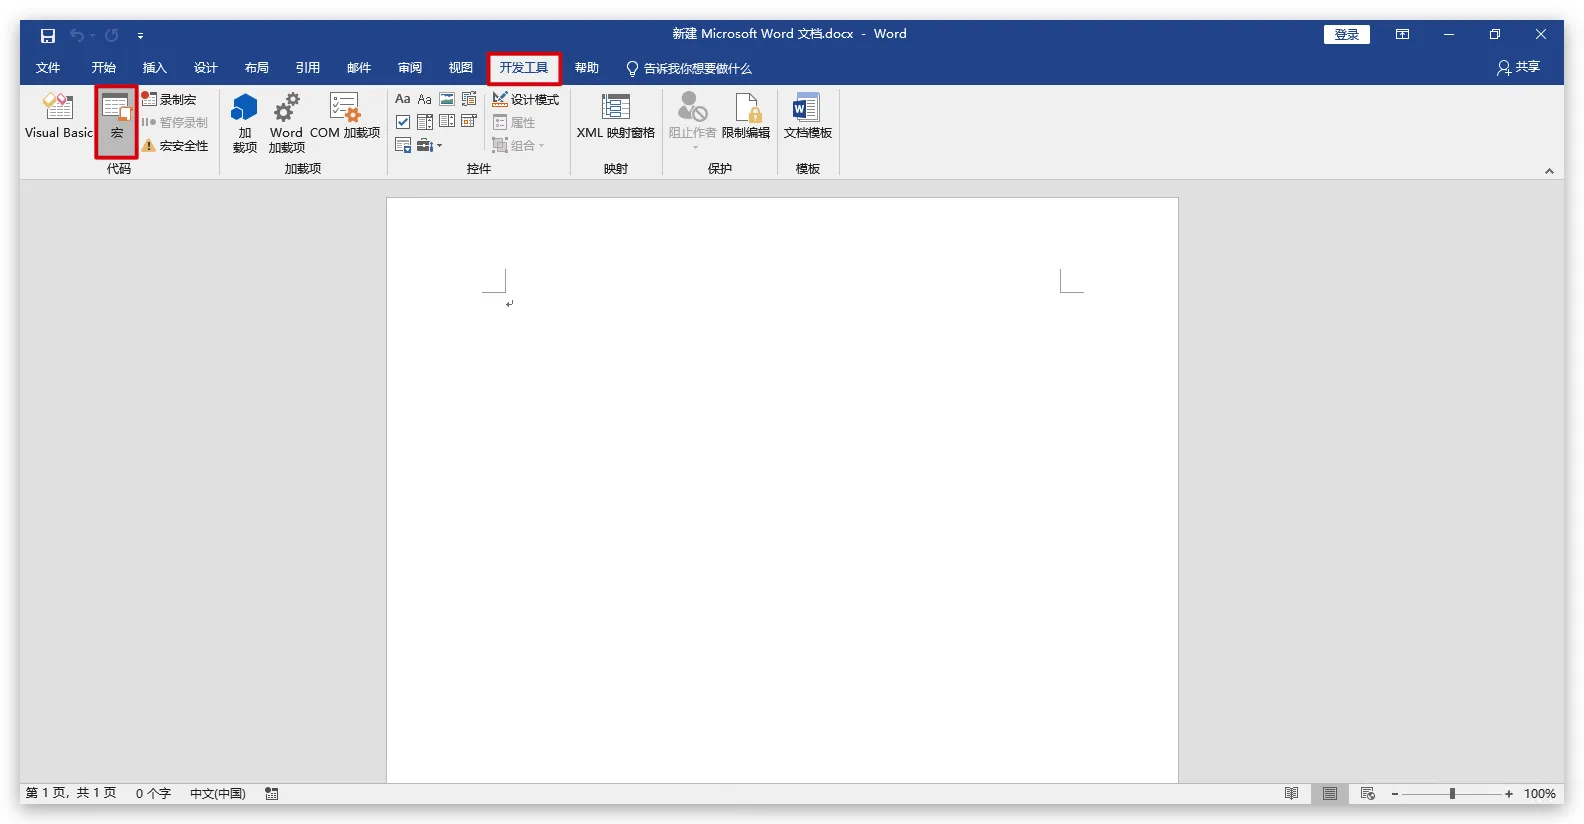Open Quick Access Toolbar customize dropdown
The height and width of the screenshot is (824, 1584).
pyautogui.click(x=140, y=36)
